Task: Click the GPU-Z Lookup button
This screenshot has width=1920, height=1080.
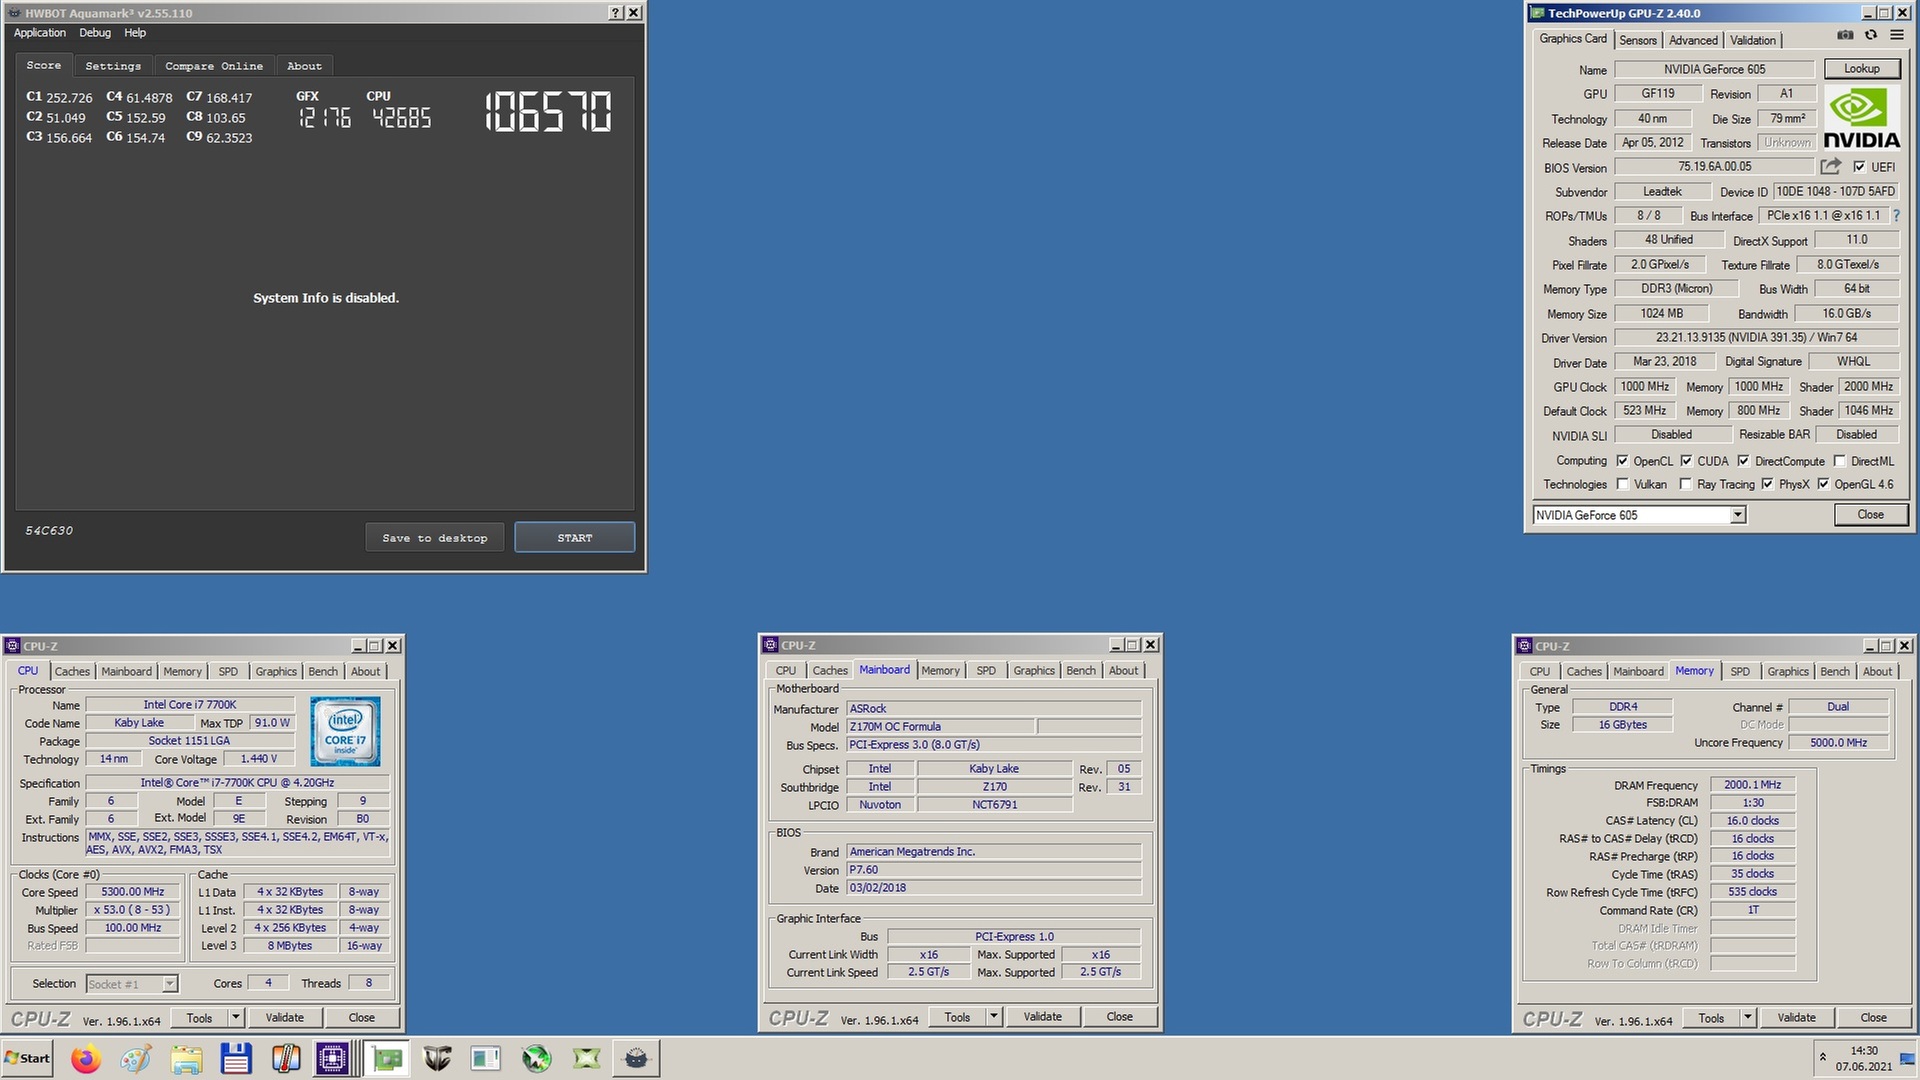Action: pyautogui.click(x=1861, y=68)
